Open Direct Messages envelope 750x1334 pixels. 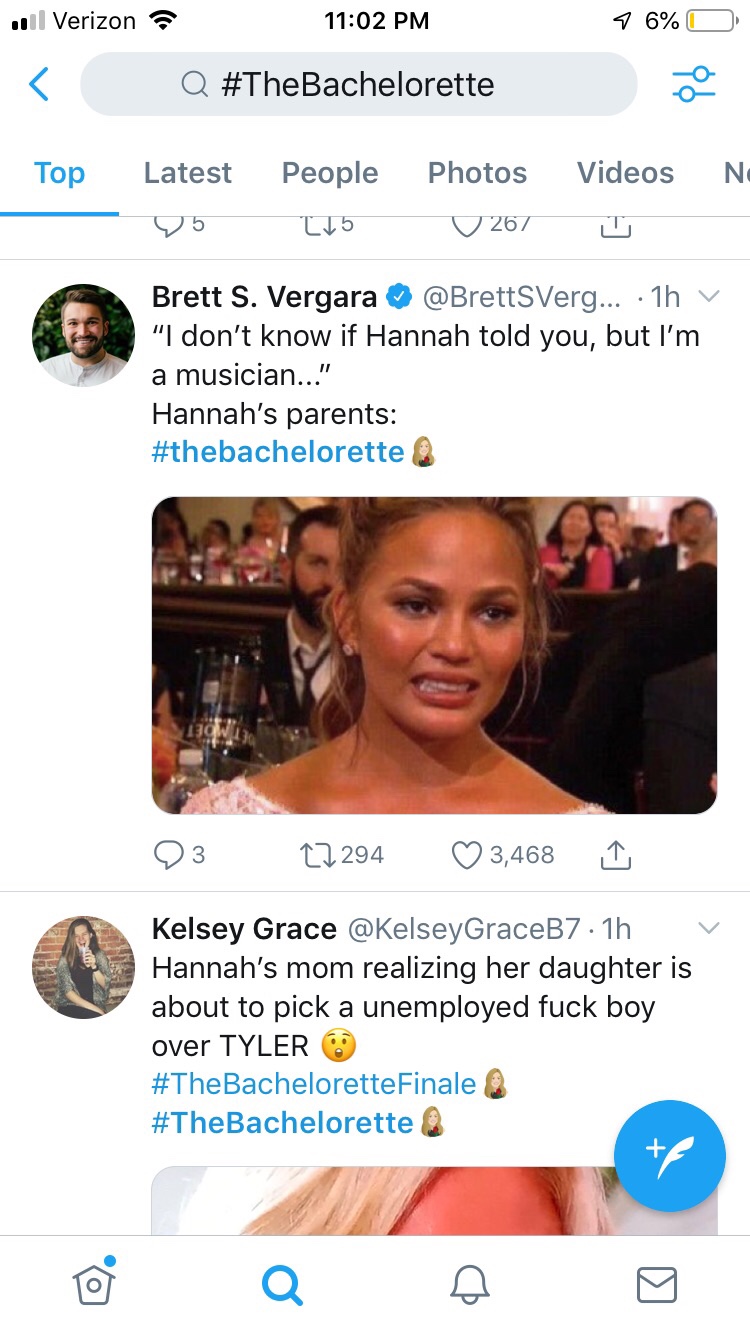coord(657,1284)
